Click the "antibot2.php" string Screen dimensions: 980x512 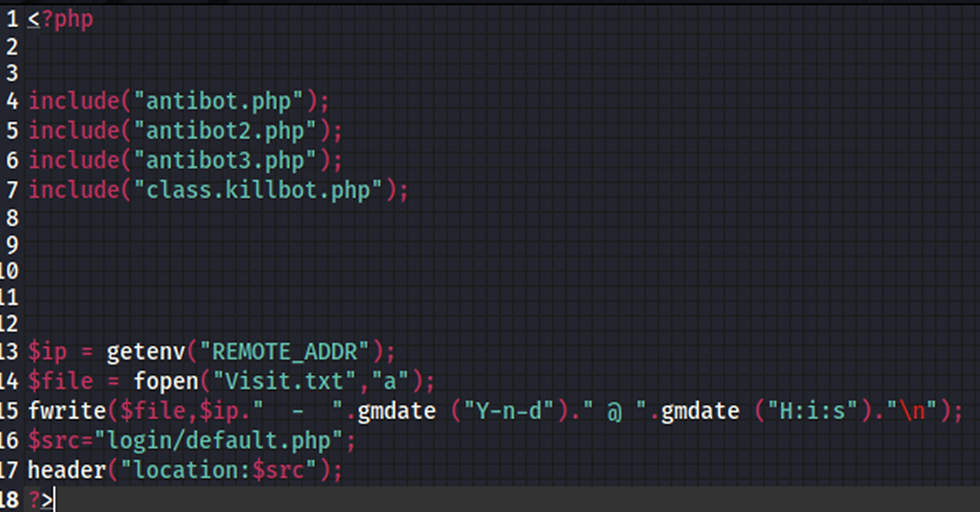pyautogui.click(x=226, y=131)
